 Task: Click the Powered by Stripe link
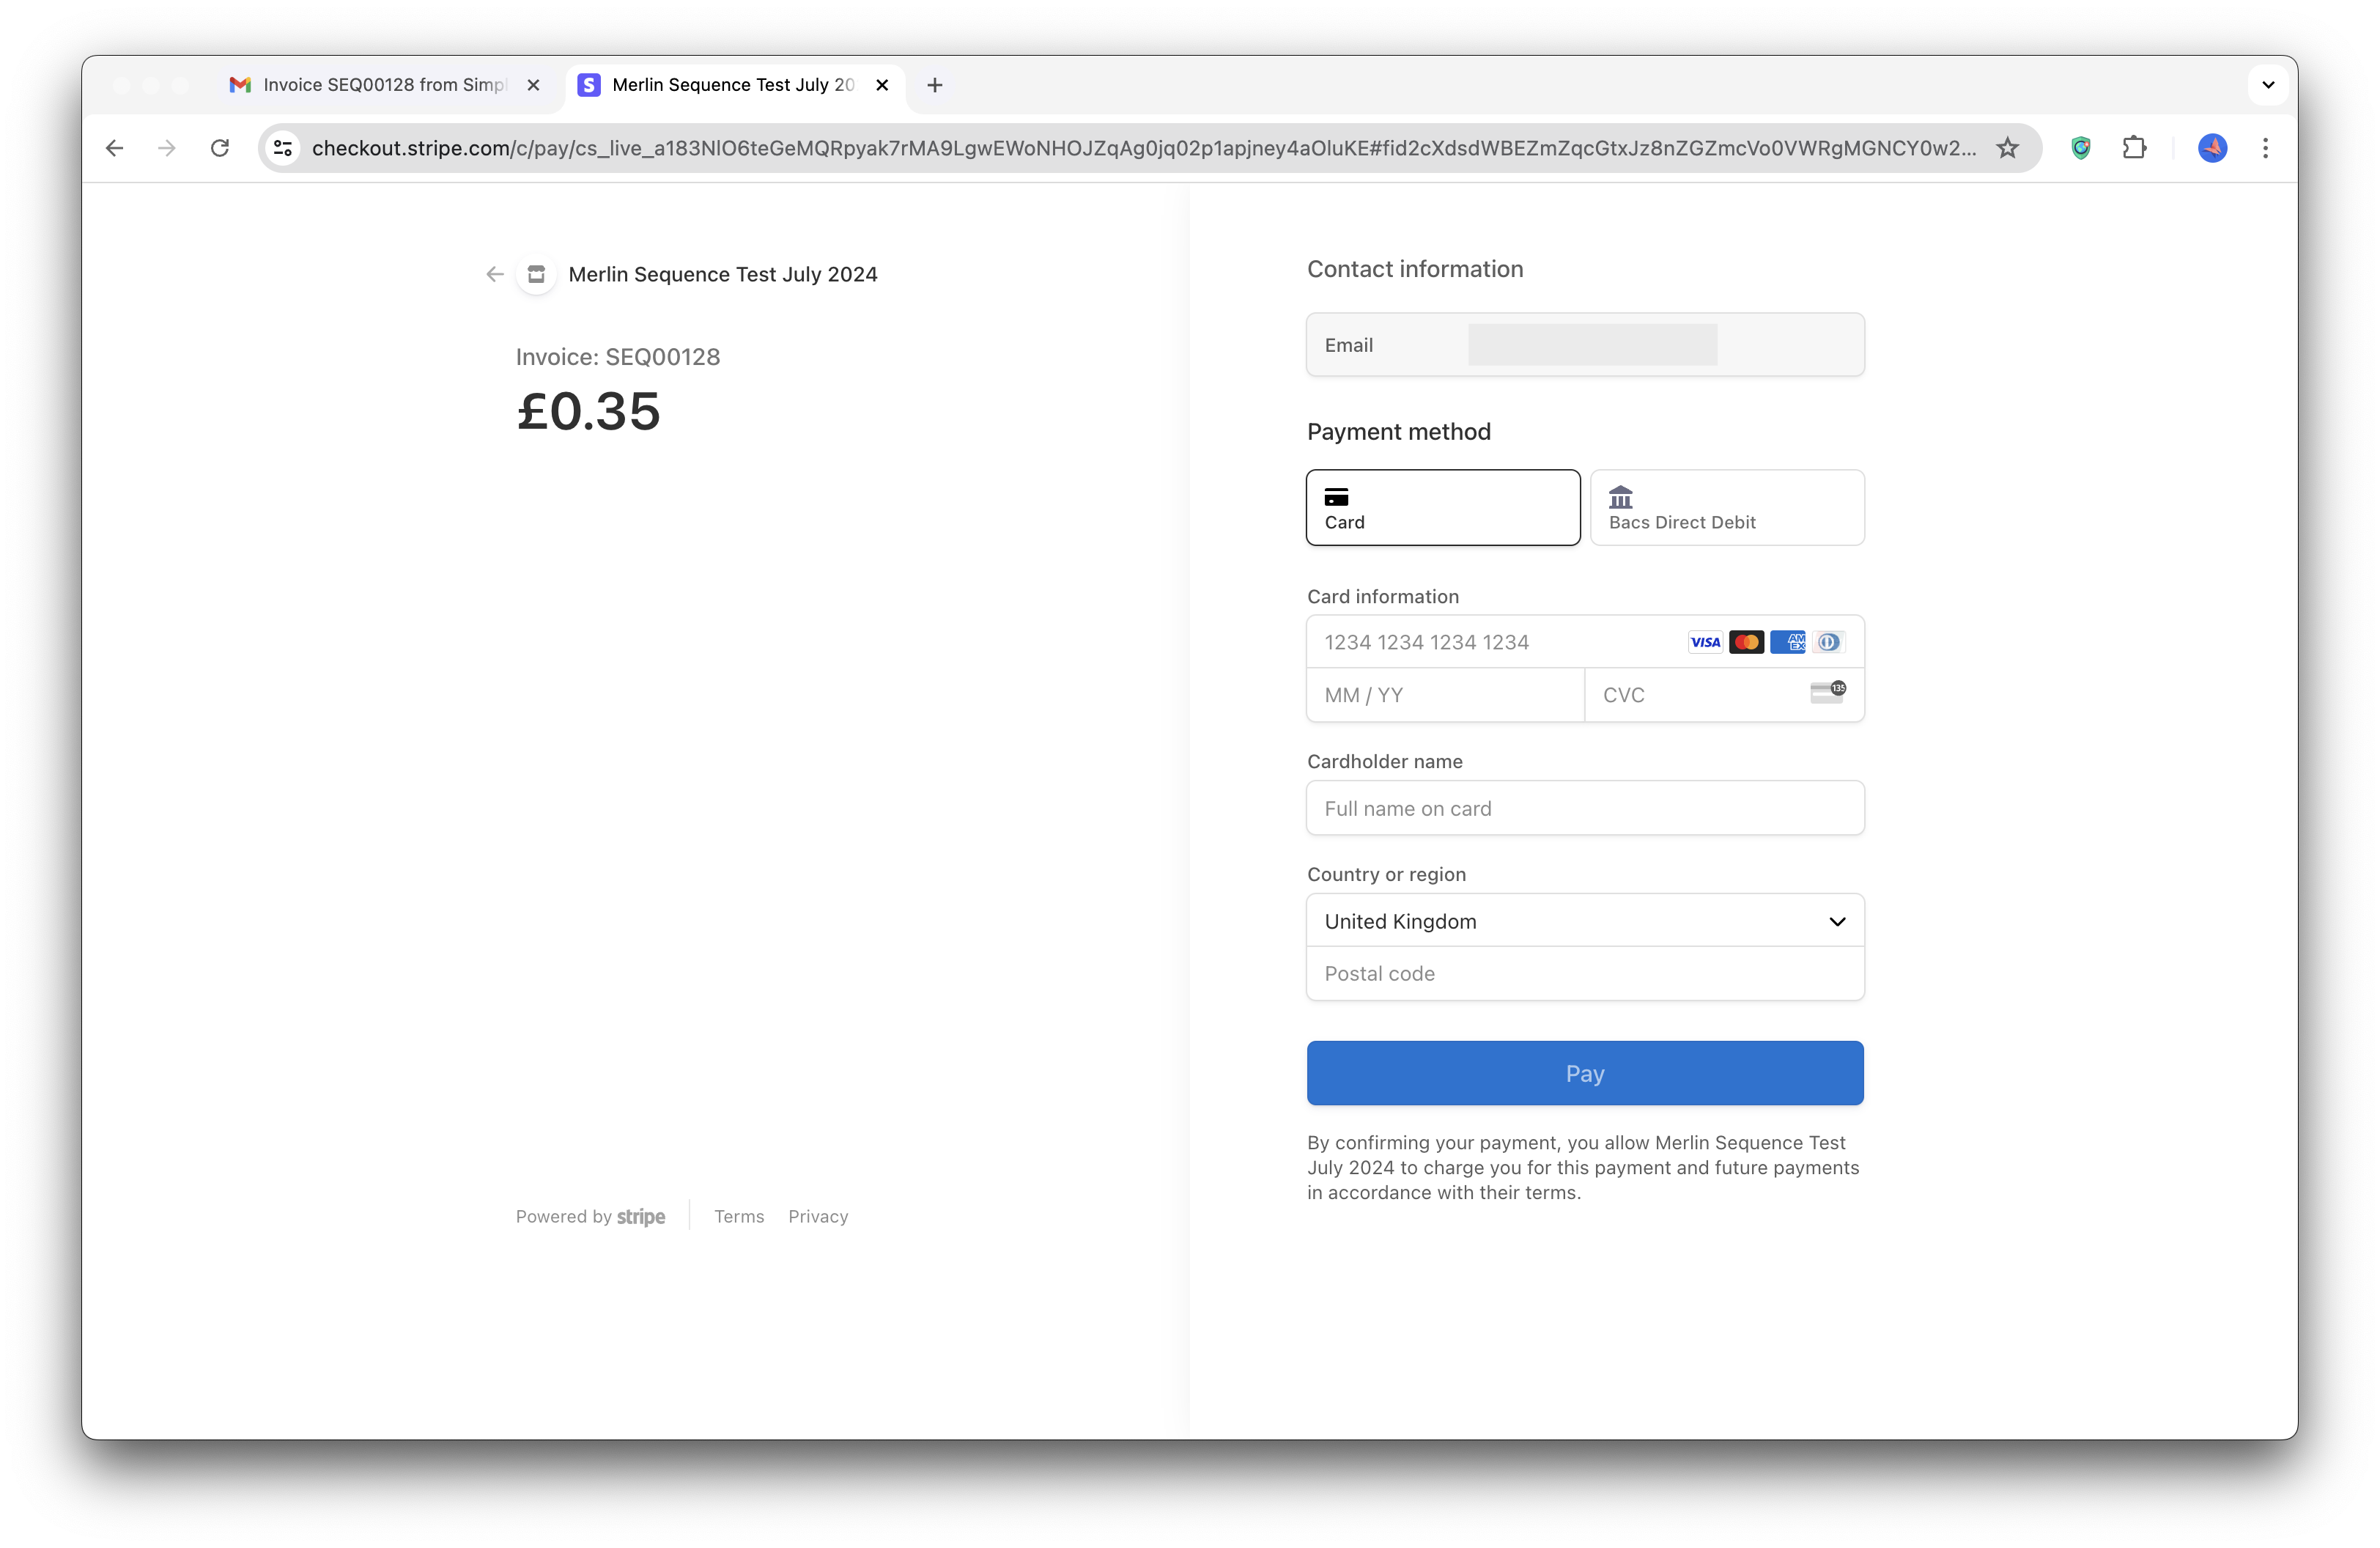pos(590,1216)
